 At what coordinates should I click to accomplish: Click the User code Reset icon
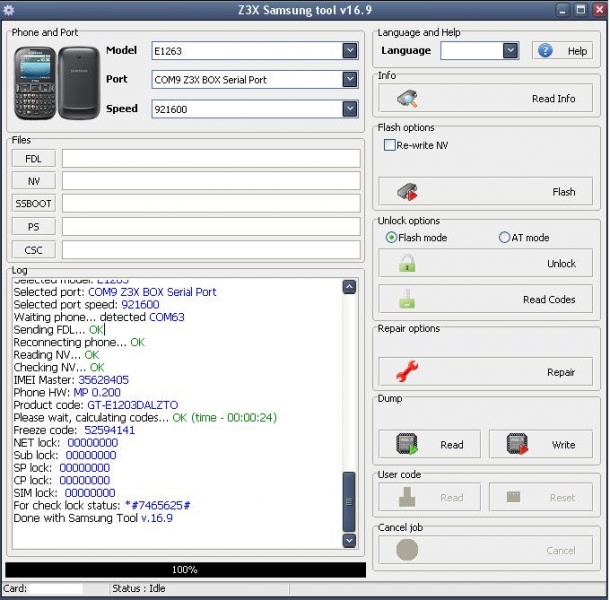click(514, 496)
